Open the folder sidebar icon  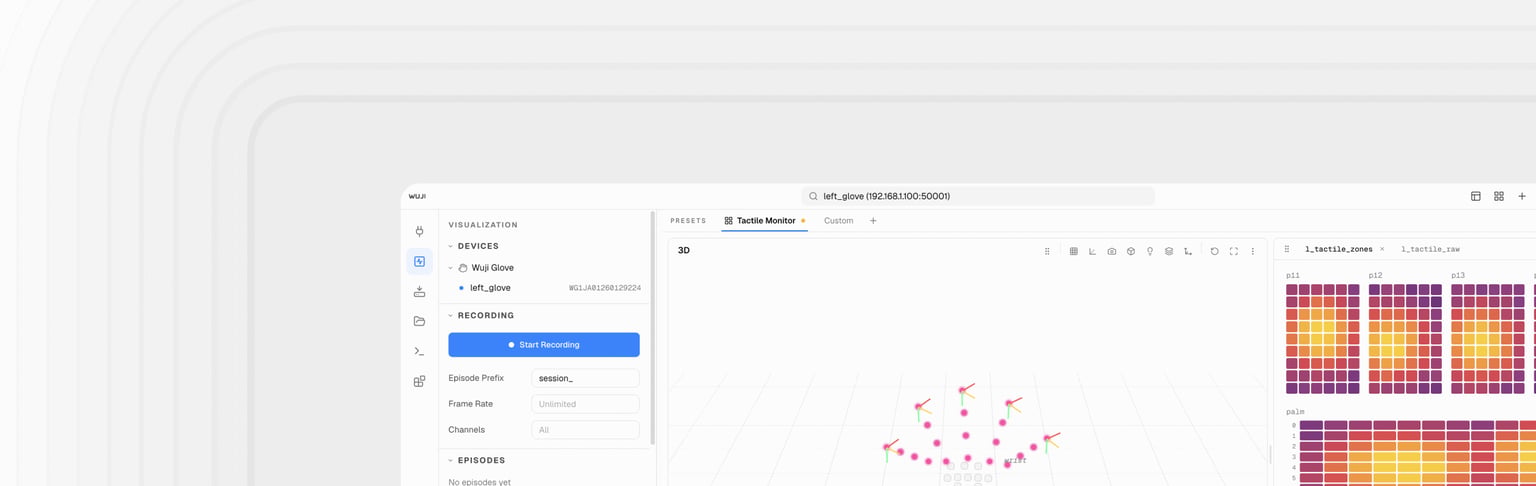[419, 321]
